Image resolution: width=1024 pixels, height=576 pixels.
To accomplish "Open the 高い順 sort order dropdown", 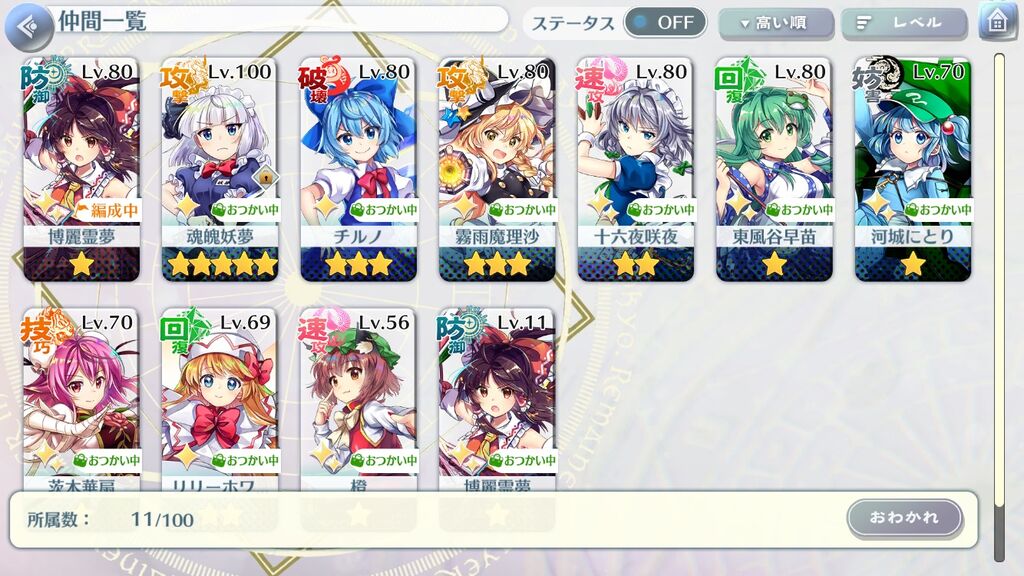I will [x=776, y=24].
